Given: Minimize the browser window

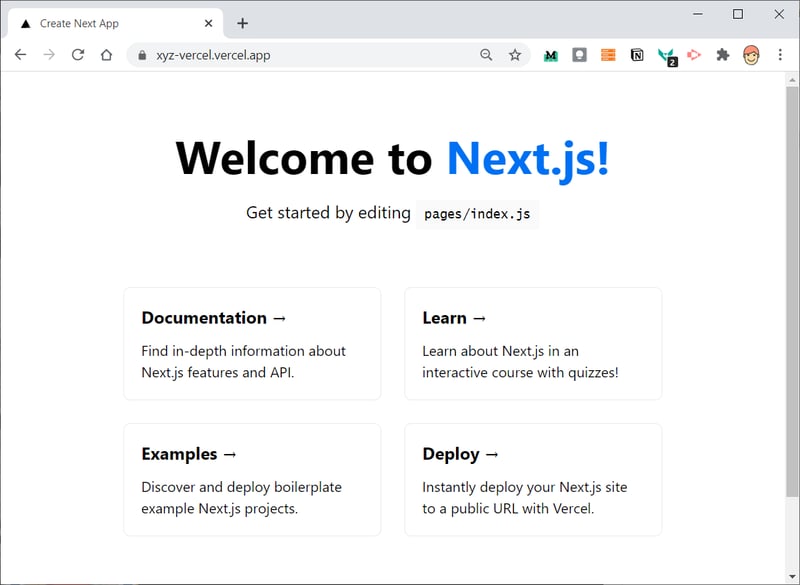Looking at the screenshot, I should 698,14.
